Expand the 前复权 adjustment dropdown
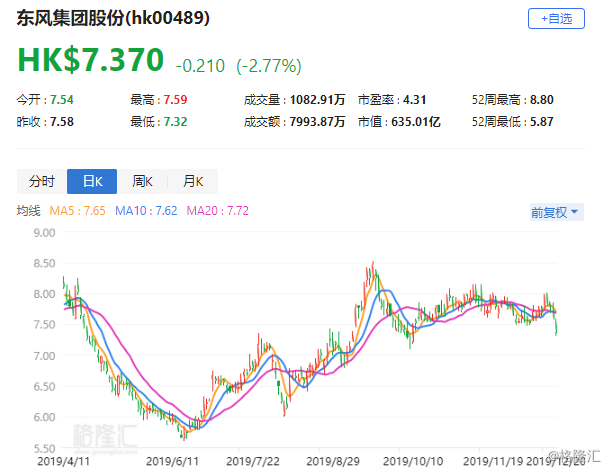This screenshot has width=608, height=470. tap(556, 212)
